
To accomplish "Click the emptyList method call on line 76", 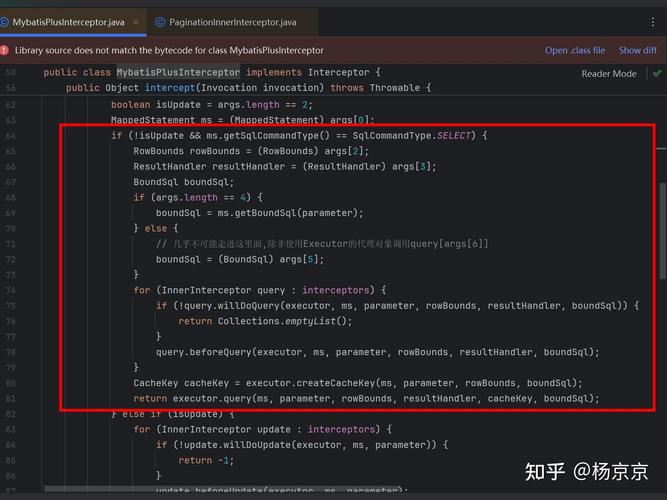I will (x=314, y=321).
